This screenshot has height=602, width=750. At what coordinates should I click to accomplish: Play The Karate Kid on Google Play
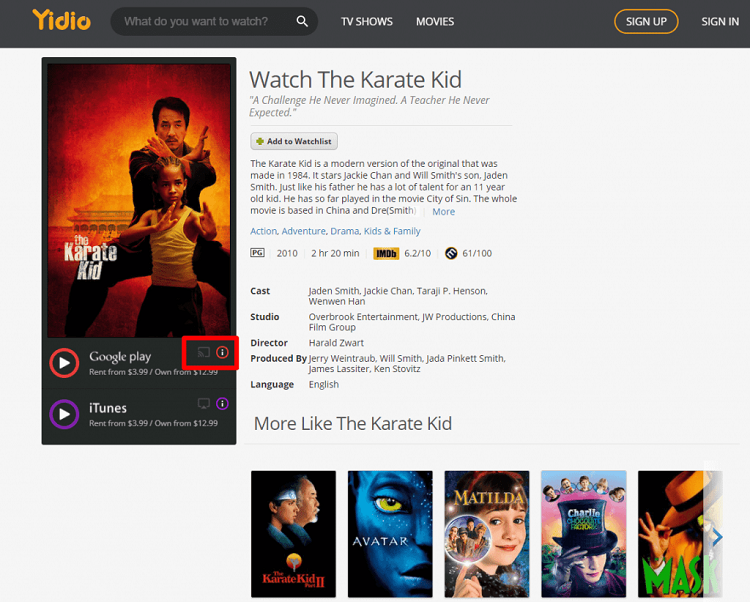[x=64, y=363]
